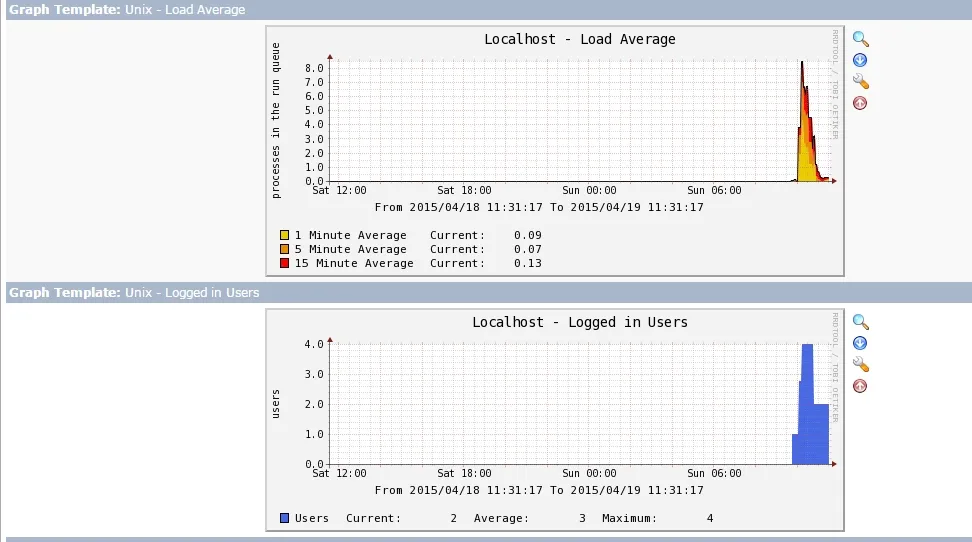972x542 pixels.
Task: Click the orange 5 Minute Average legend swatch
Action: [285, 249]
